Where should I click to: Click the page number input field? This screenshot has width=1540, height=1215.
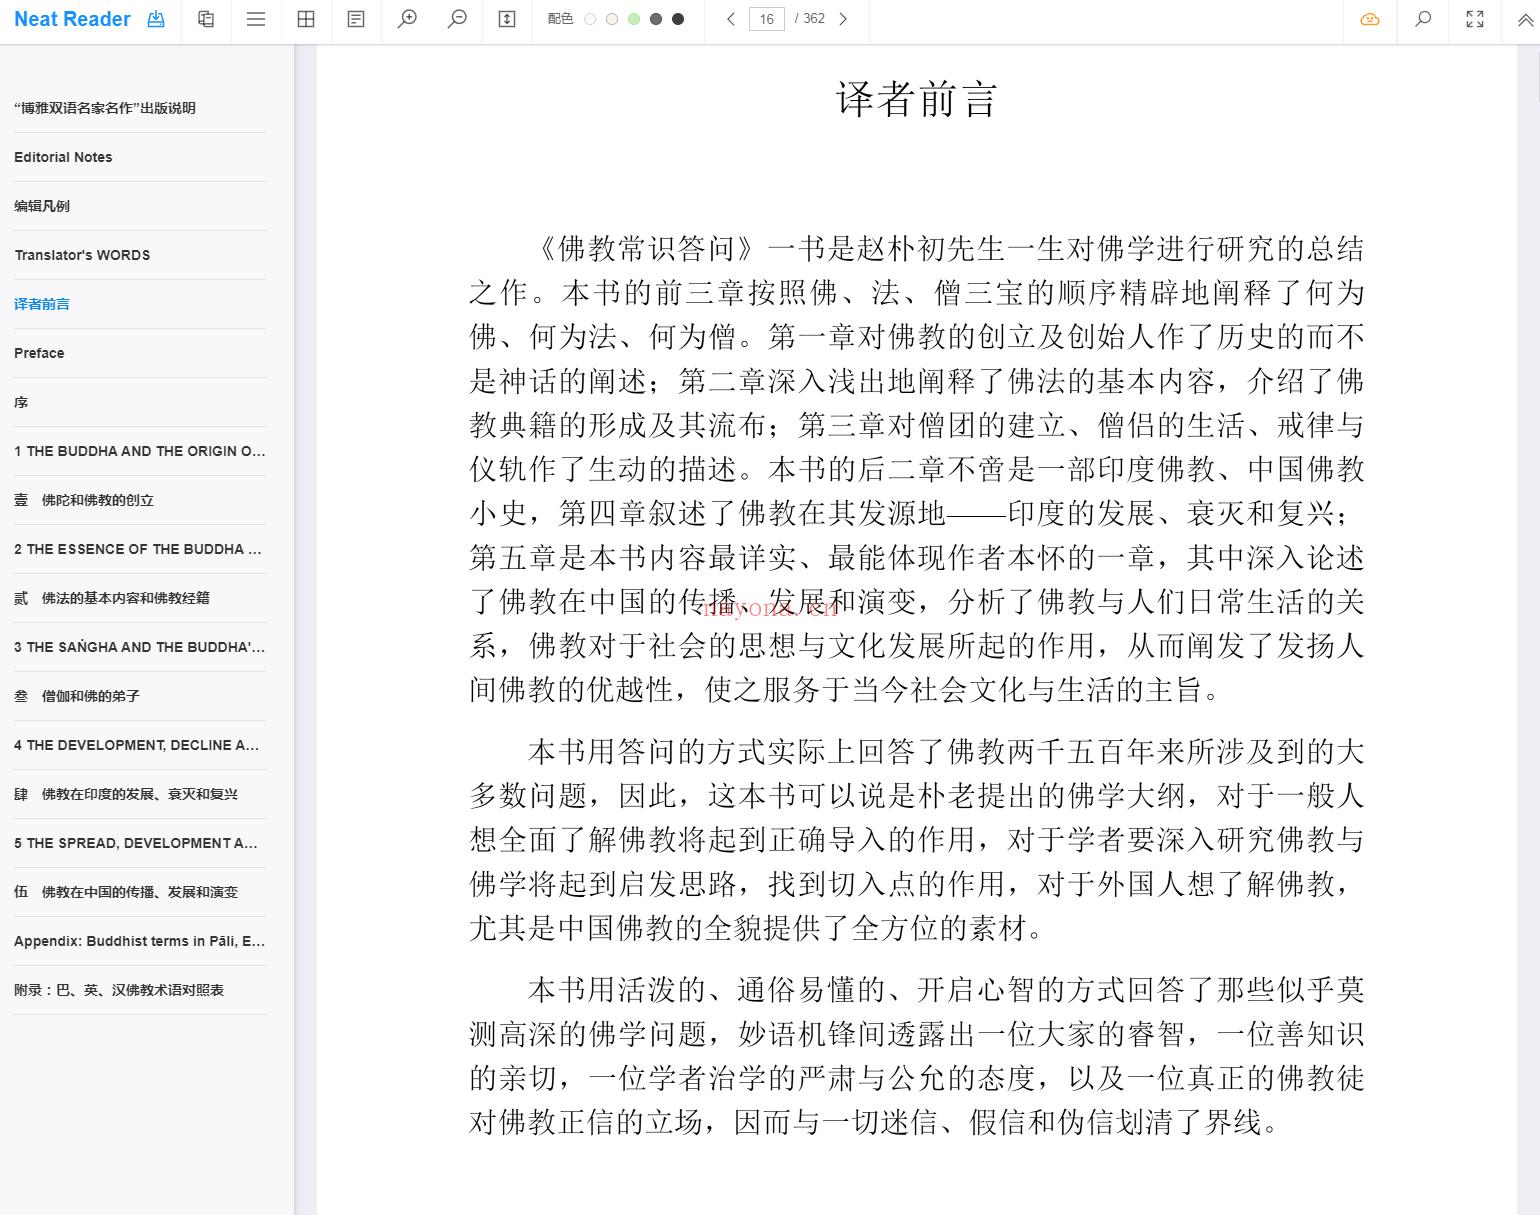click(767, 19)
